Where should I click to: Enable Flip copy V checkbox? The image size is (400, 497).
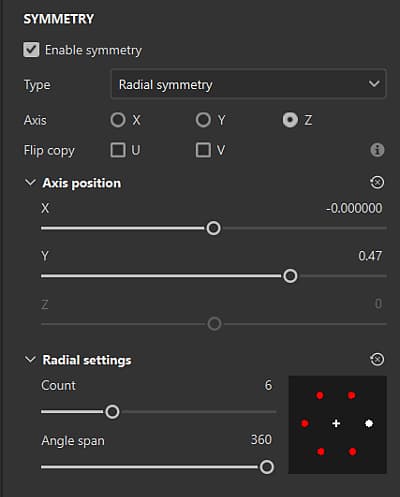pyautogui.click(x=203, y=150)
